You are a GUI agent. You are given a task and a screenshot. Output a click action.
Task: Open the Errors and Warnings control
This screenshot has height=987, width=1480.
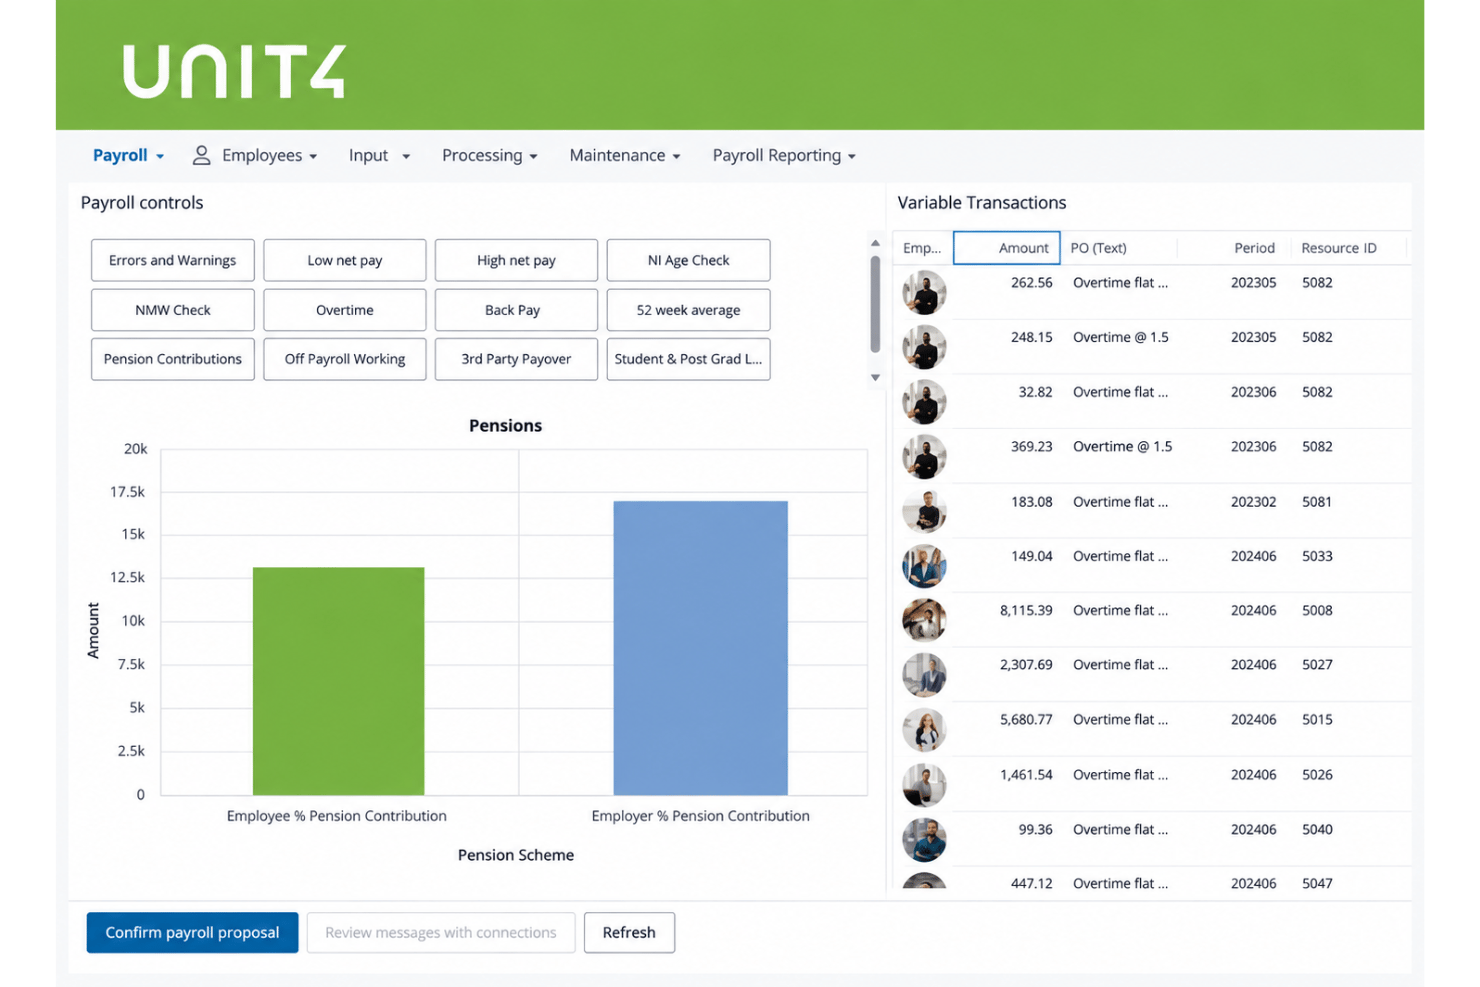pos(173,260)
